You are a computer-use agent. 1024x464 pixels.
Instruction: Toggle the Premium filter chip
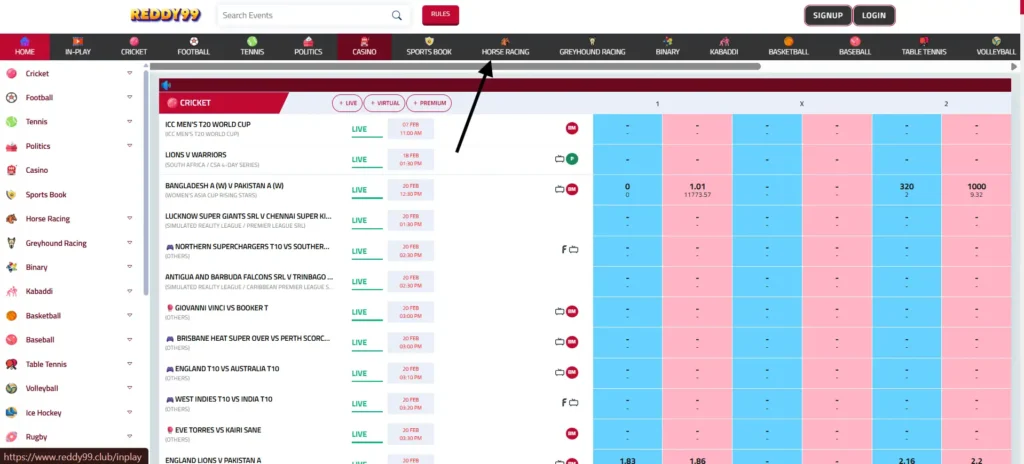(428, 103)
